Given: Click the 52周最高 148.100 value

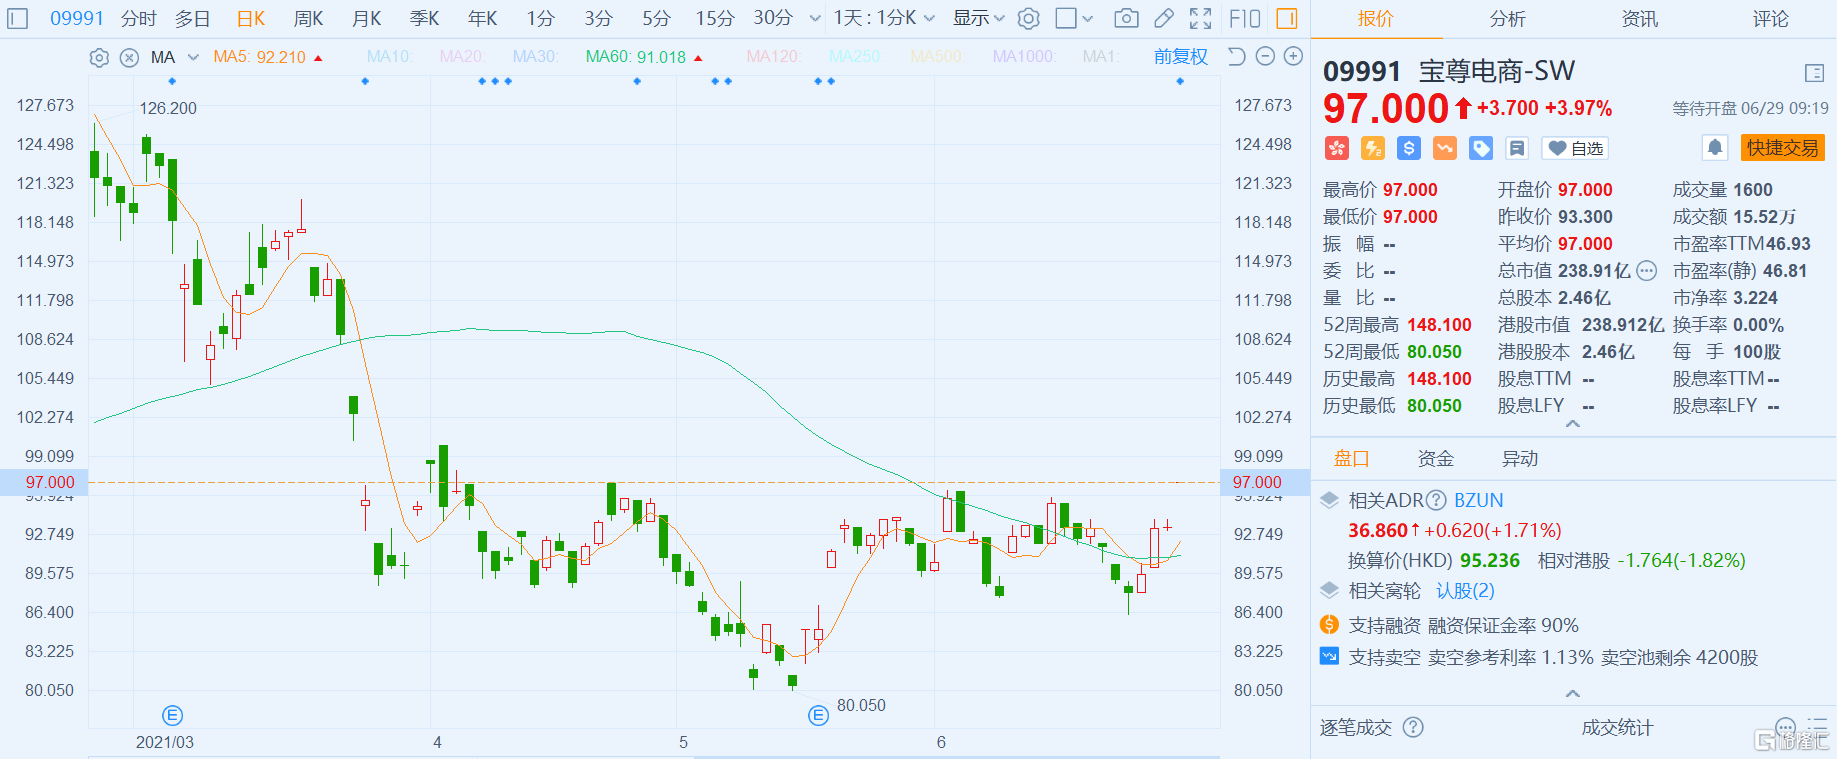Looking at the screenshot, I should click(x=1439, y=324).
